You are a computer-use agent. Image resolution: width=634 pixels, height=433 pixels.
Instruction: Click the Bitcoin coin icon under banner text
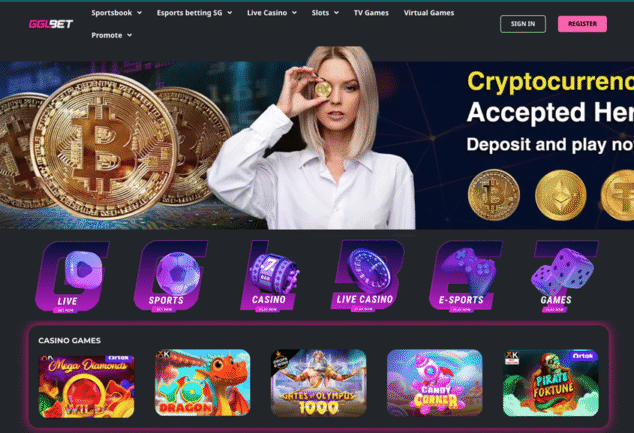pos(493,195)
